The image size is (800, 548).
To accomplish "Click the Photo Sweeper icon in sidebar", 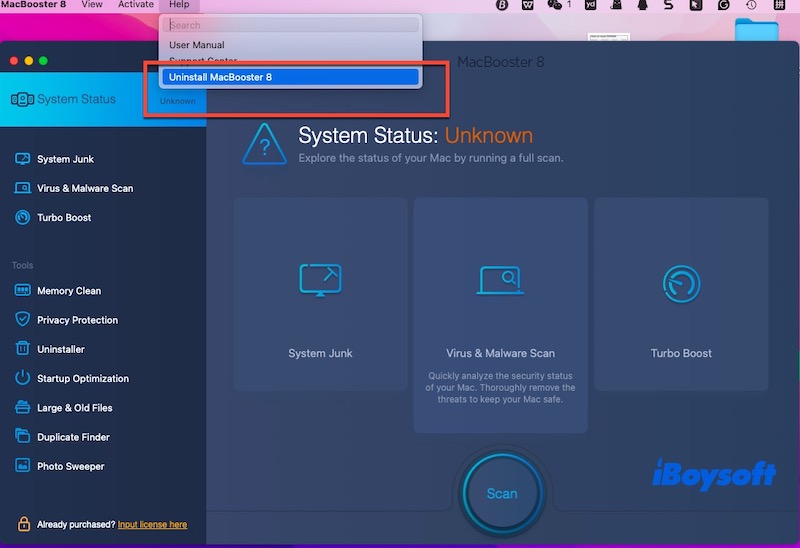I will pyautogui.click(x=22, y=466).
